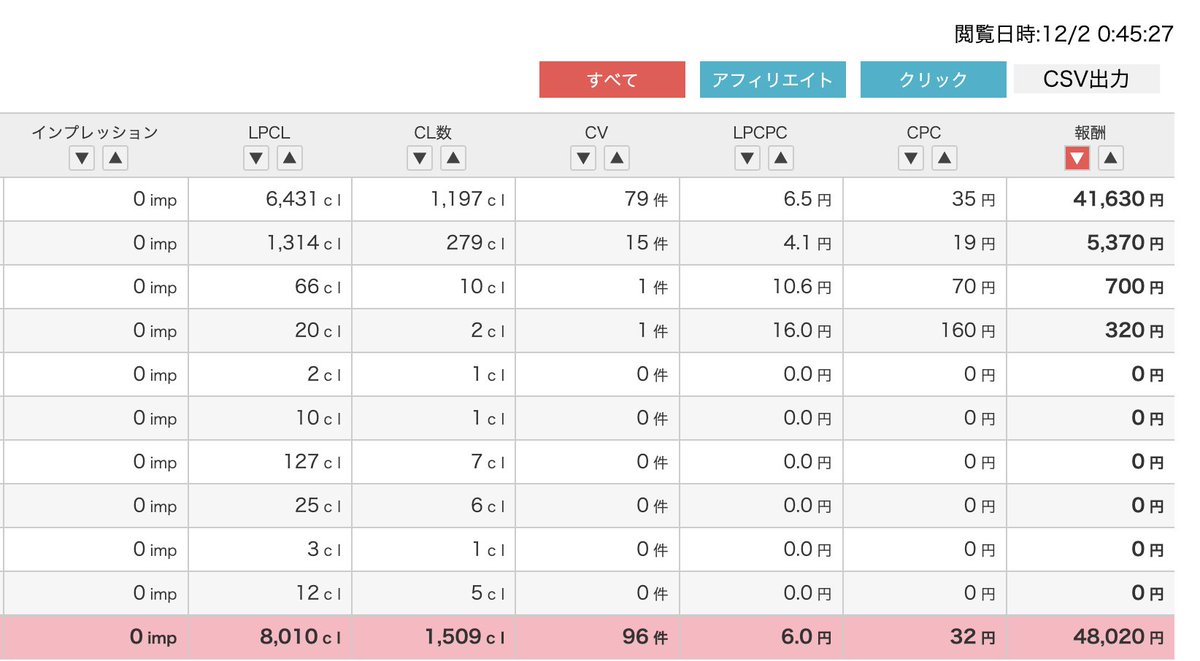Sort CV column ascending

617,158
